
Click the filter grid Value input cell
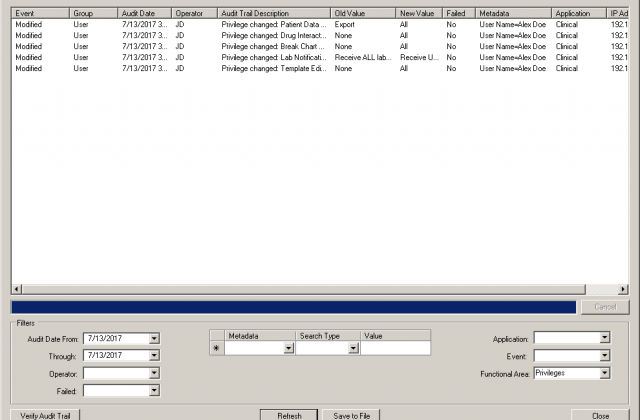point(395,348)
